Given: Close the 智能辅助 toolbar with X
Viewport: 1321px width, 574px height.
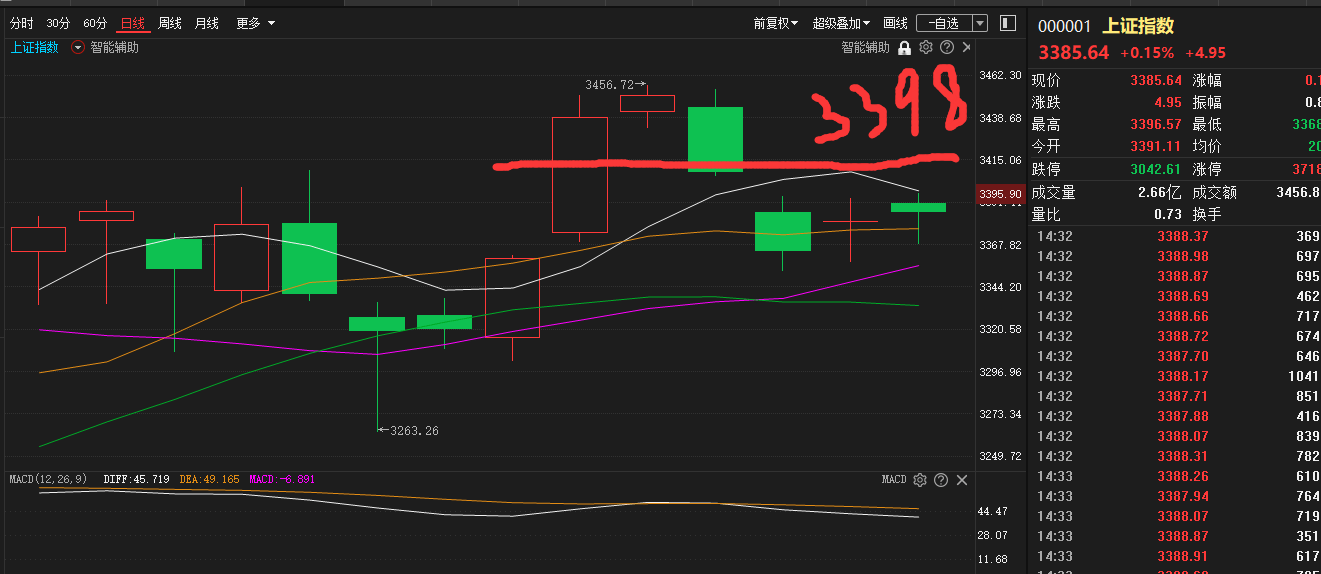Looking at the screenshot, I should (966, 47).
